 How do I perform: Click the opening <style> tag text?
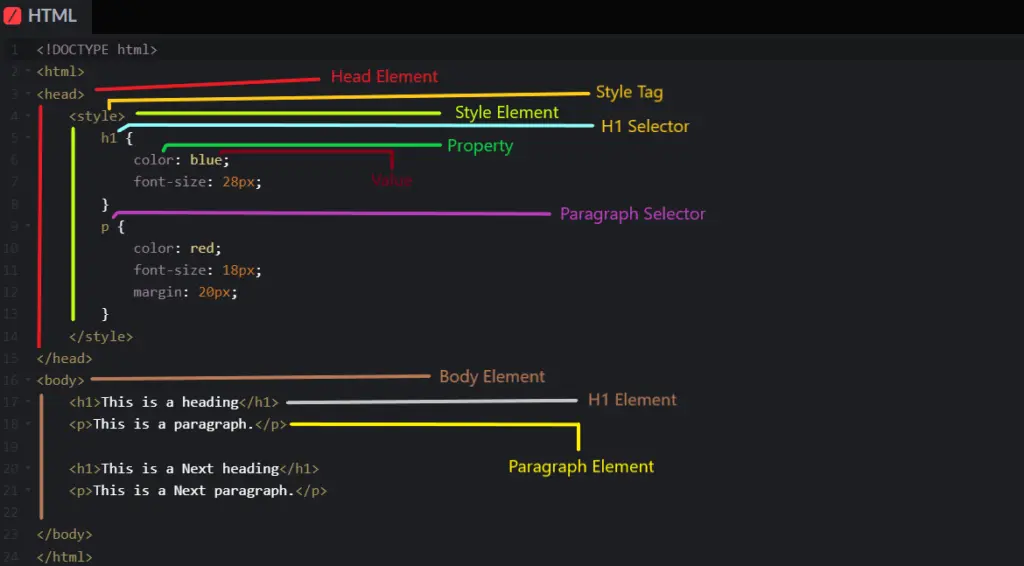click(97, 116)
